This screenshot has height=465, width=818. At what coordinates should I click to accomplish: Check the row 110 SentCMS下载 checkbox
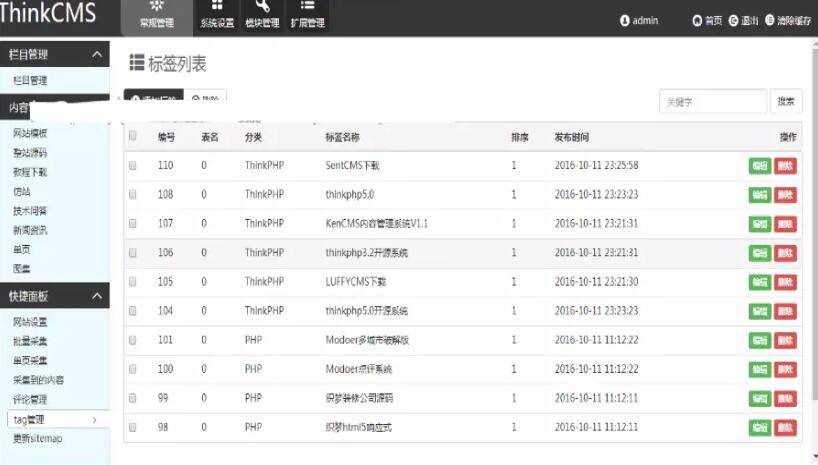(x=133, y=165)
